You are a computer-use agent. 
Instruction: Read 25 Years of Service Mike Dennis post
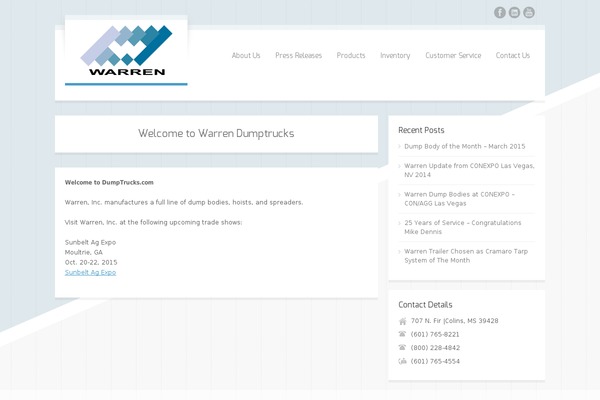click(463, 227)
